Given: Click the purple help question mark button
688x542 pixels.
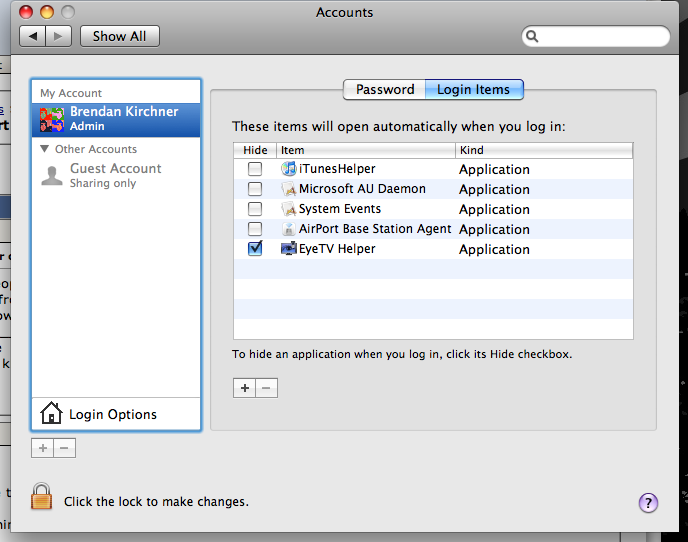Looking at the screenshot, I should pos(647,502).
